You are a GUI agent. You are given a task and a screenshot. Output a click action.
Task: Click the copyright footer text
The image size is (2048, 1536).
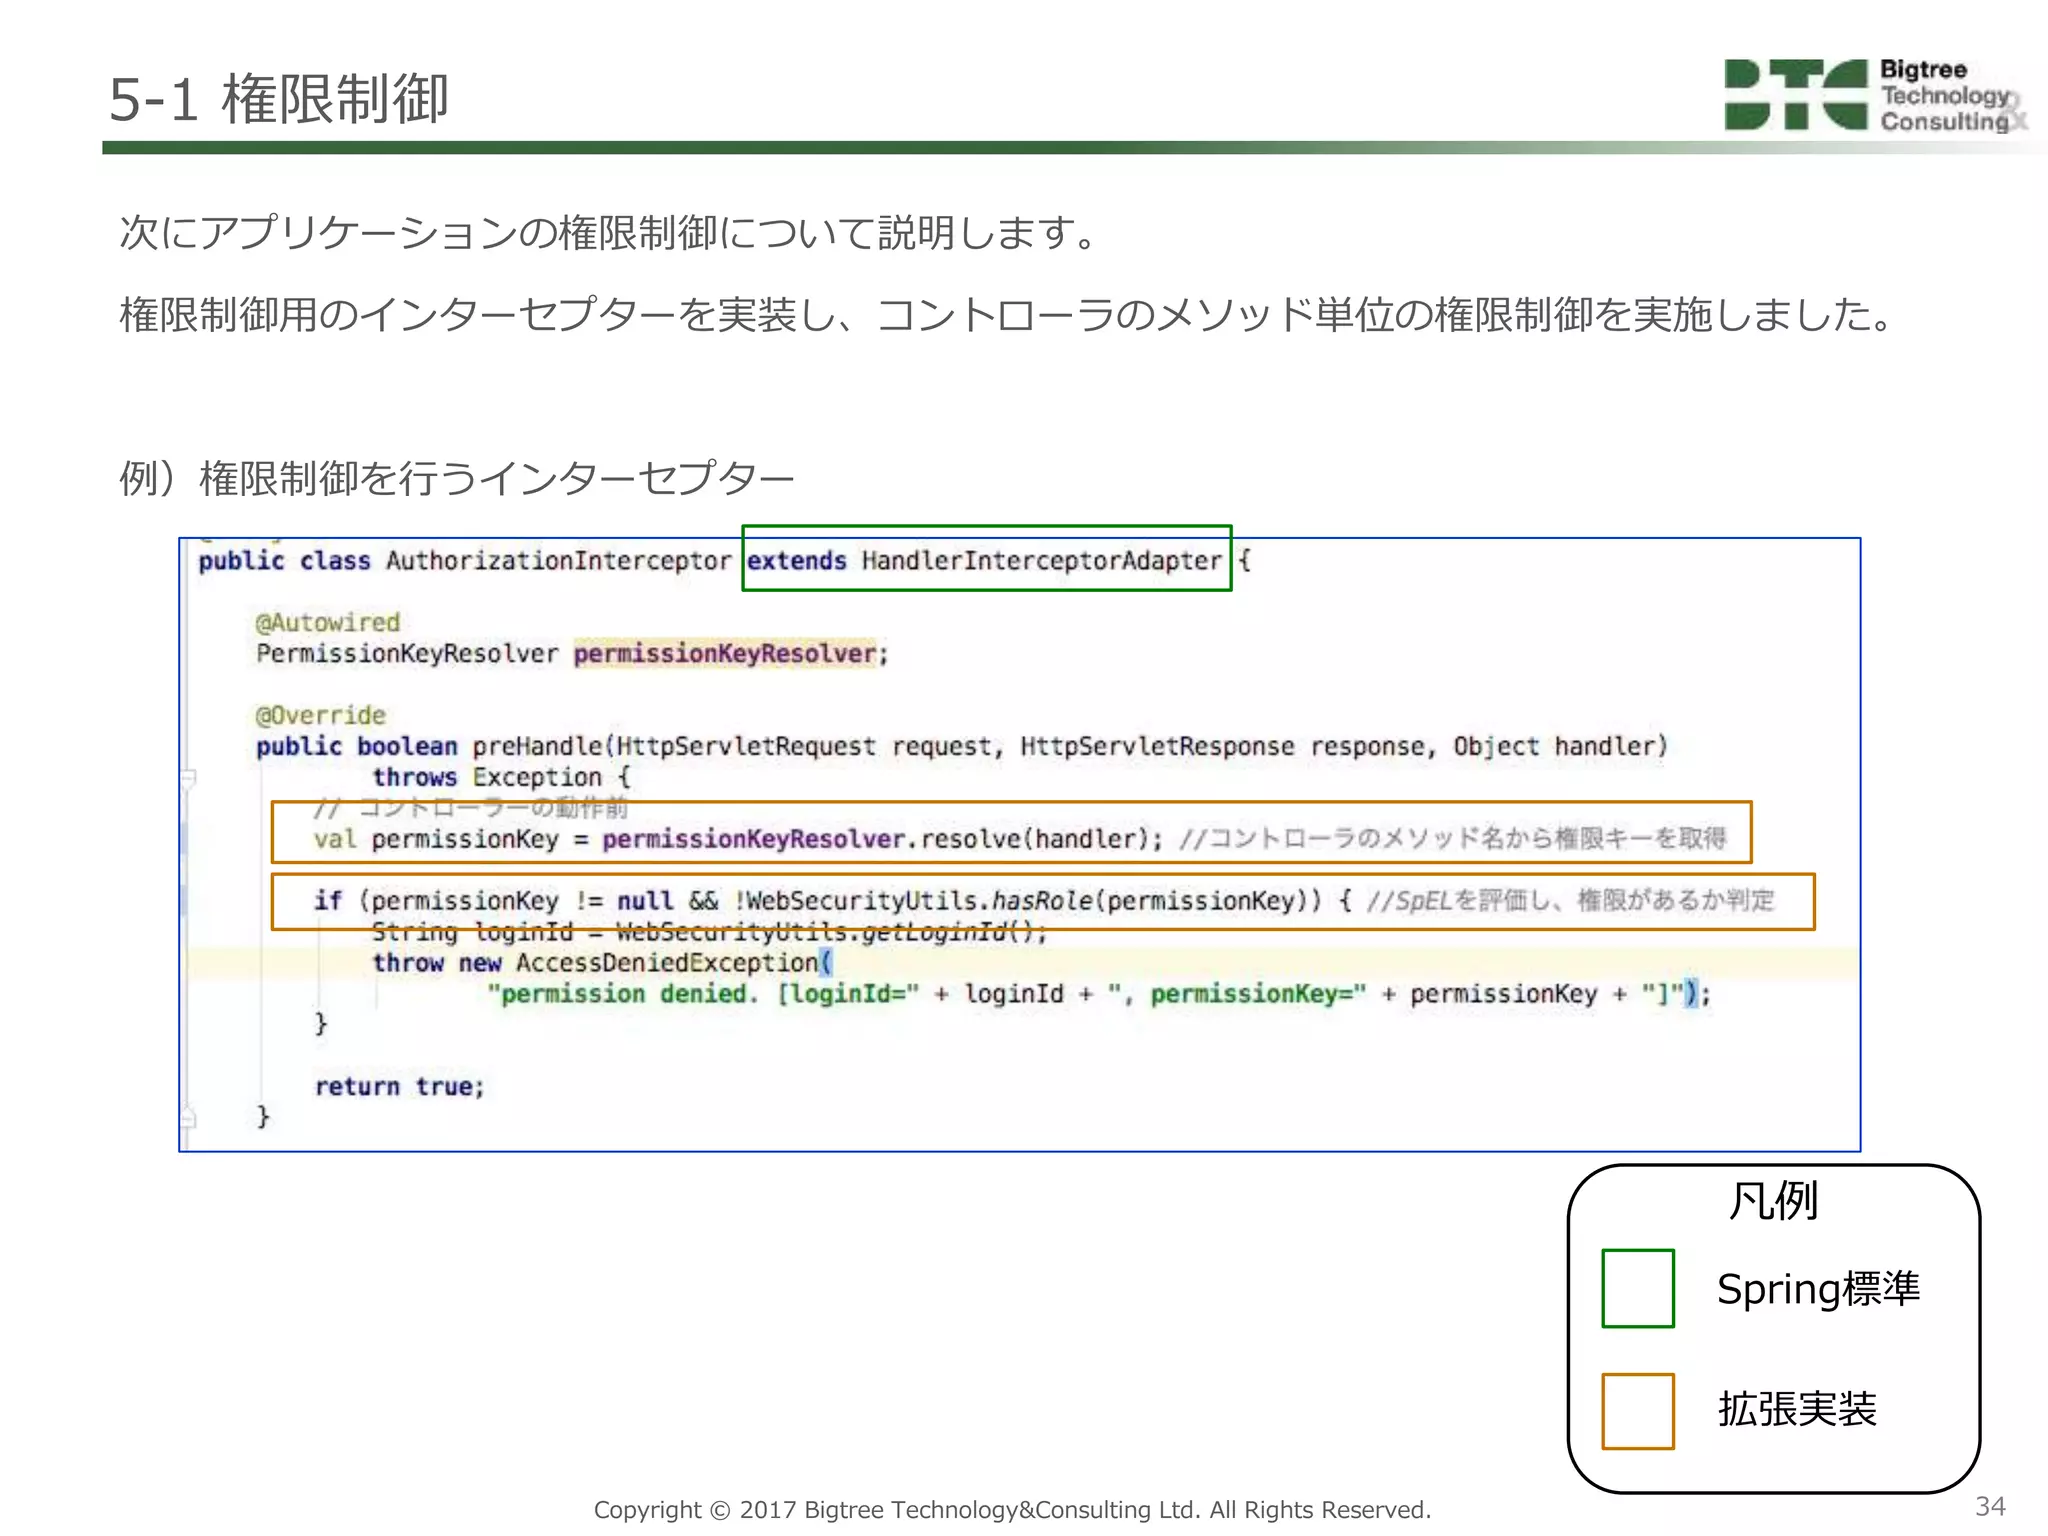point(1012,1509)
